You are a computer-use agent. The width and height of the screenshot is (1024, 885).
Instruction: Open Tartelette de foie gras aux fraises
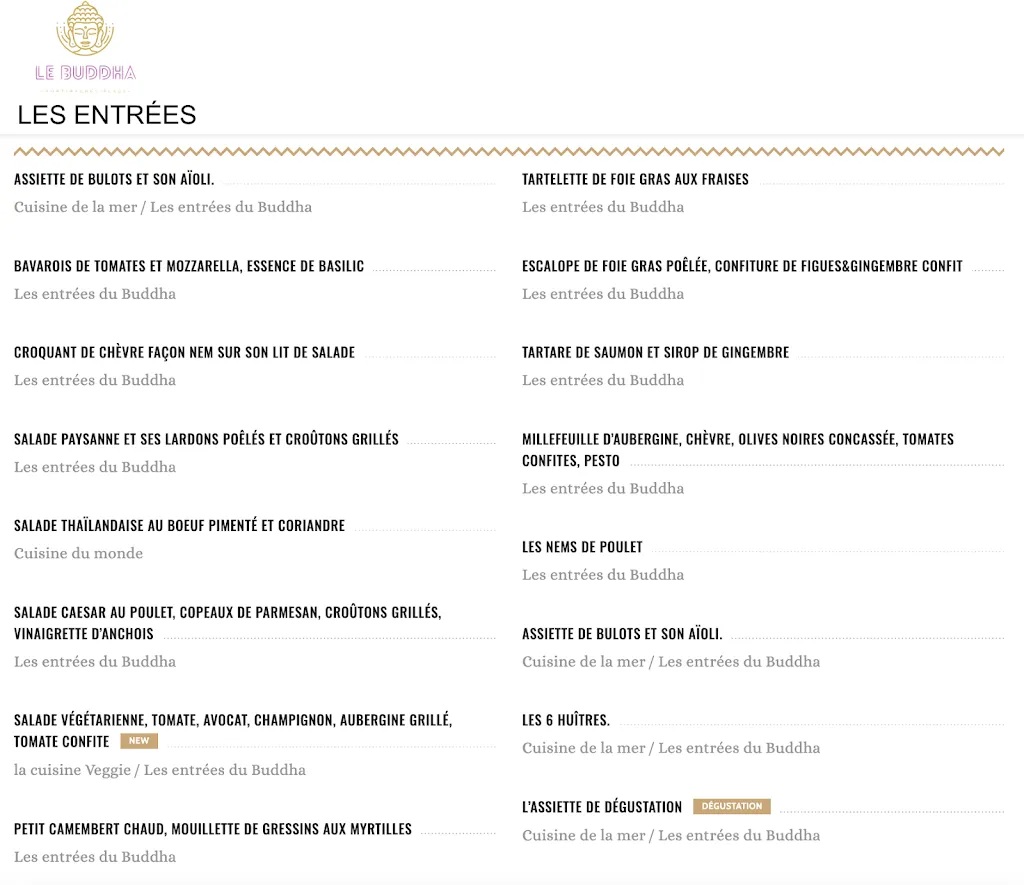point(635,179)
